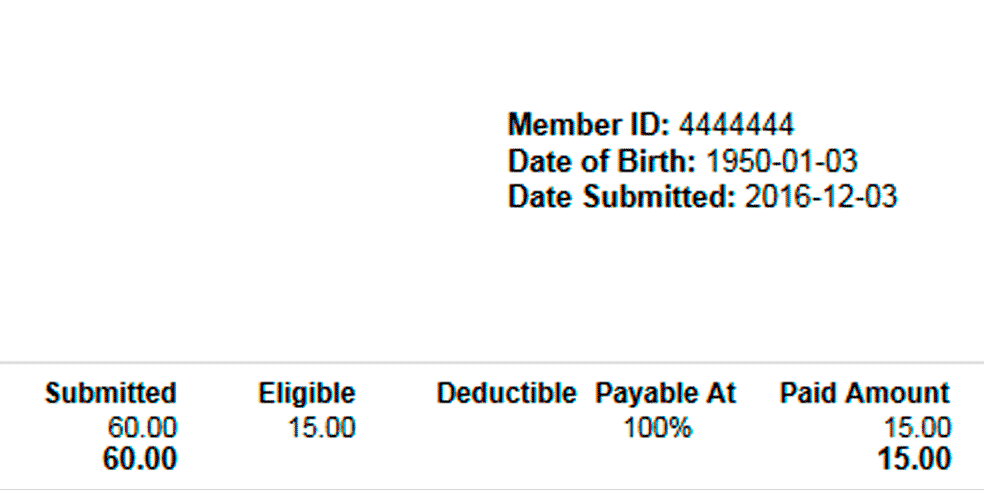
Task: Click the empty Deductible cell
Action: point(506,428)
